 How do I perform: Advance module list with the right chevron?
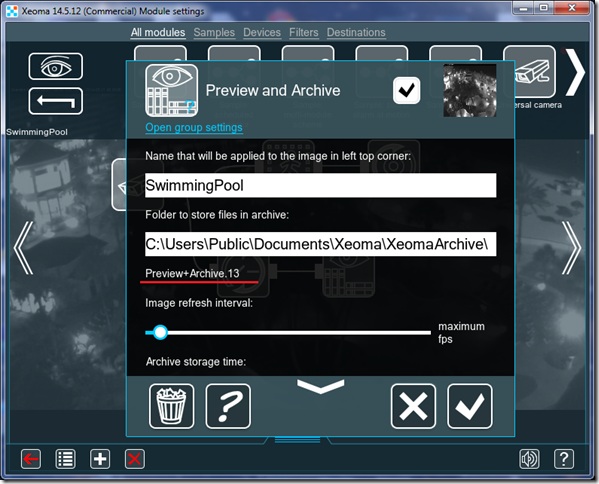[575, 72]
